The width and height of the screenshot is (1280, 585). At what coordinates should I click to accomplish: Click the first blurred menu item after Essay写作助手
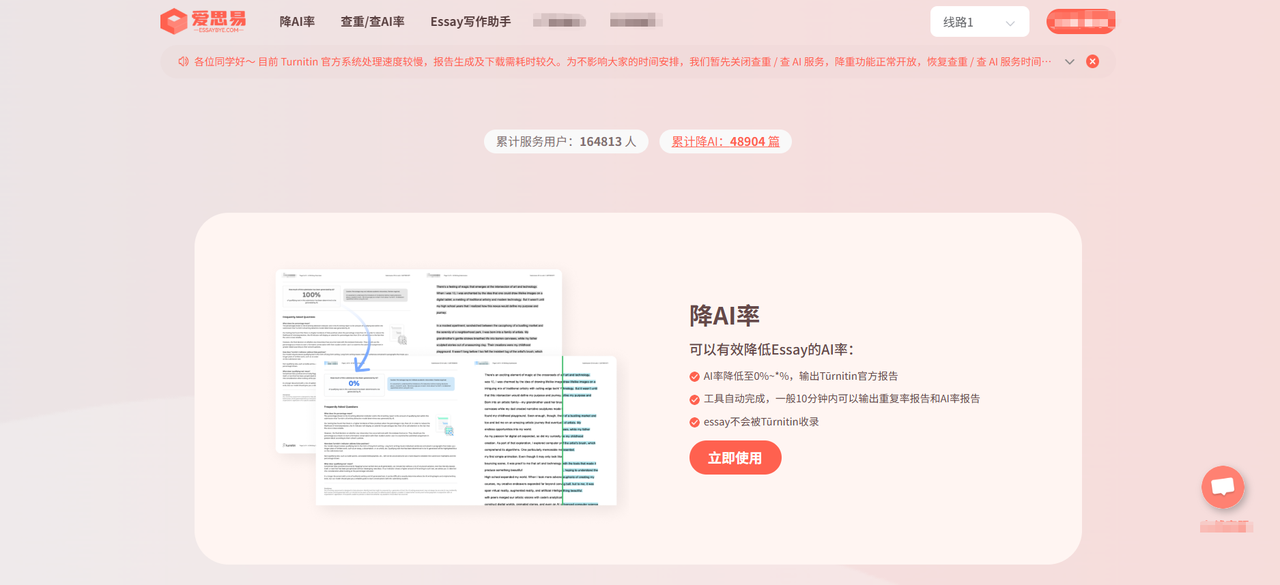(x=559, y=21)
